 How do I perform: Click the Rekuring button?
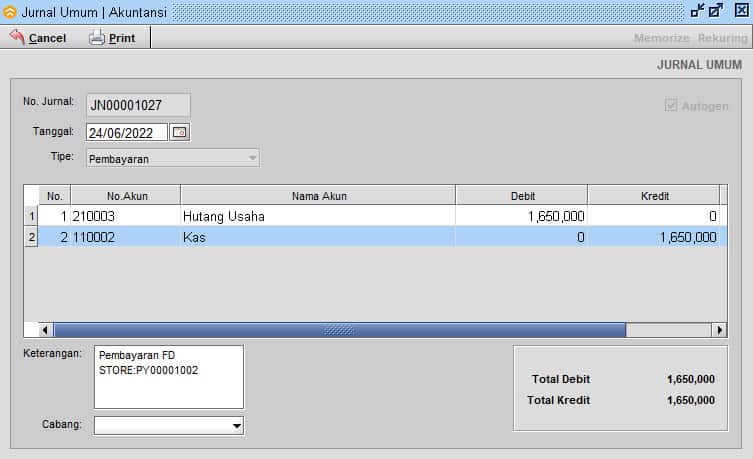(722, 38)
